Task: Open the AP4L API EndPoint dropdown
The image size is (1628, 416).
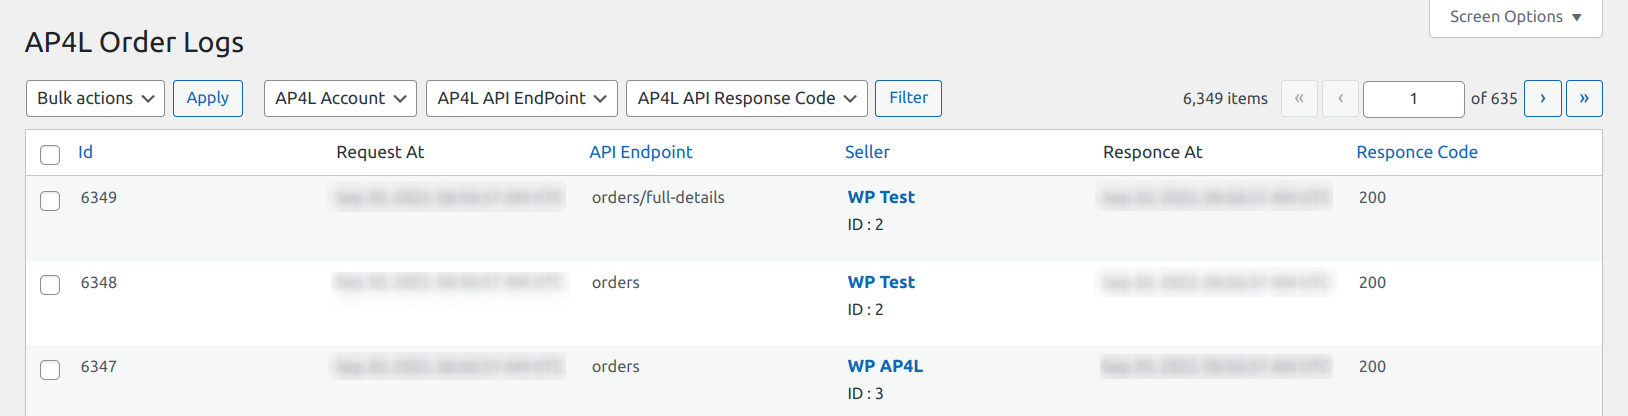Action: pyautogui.click(x=522, y=98)
